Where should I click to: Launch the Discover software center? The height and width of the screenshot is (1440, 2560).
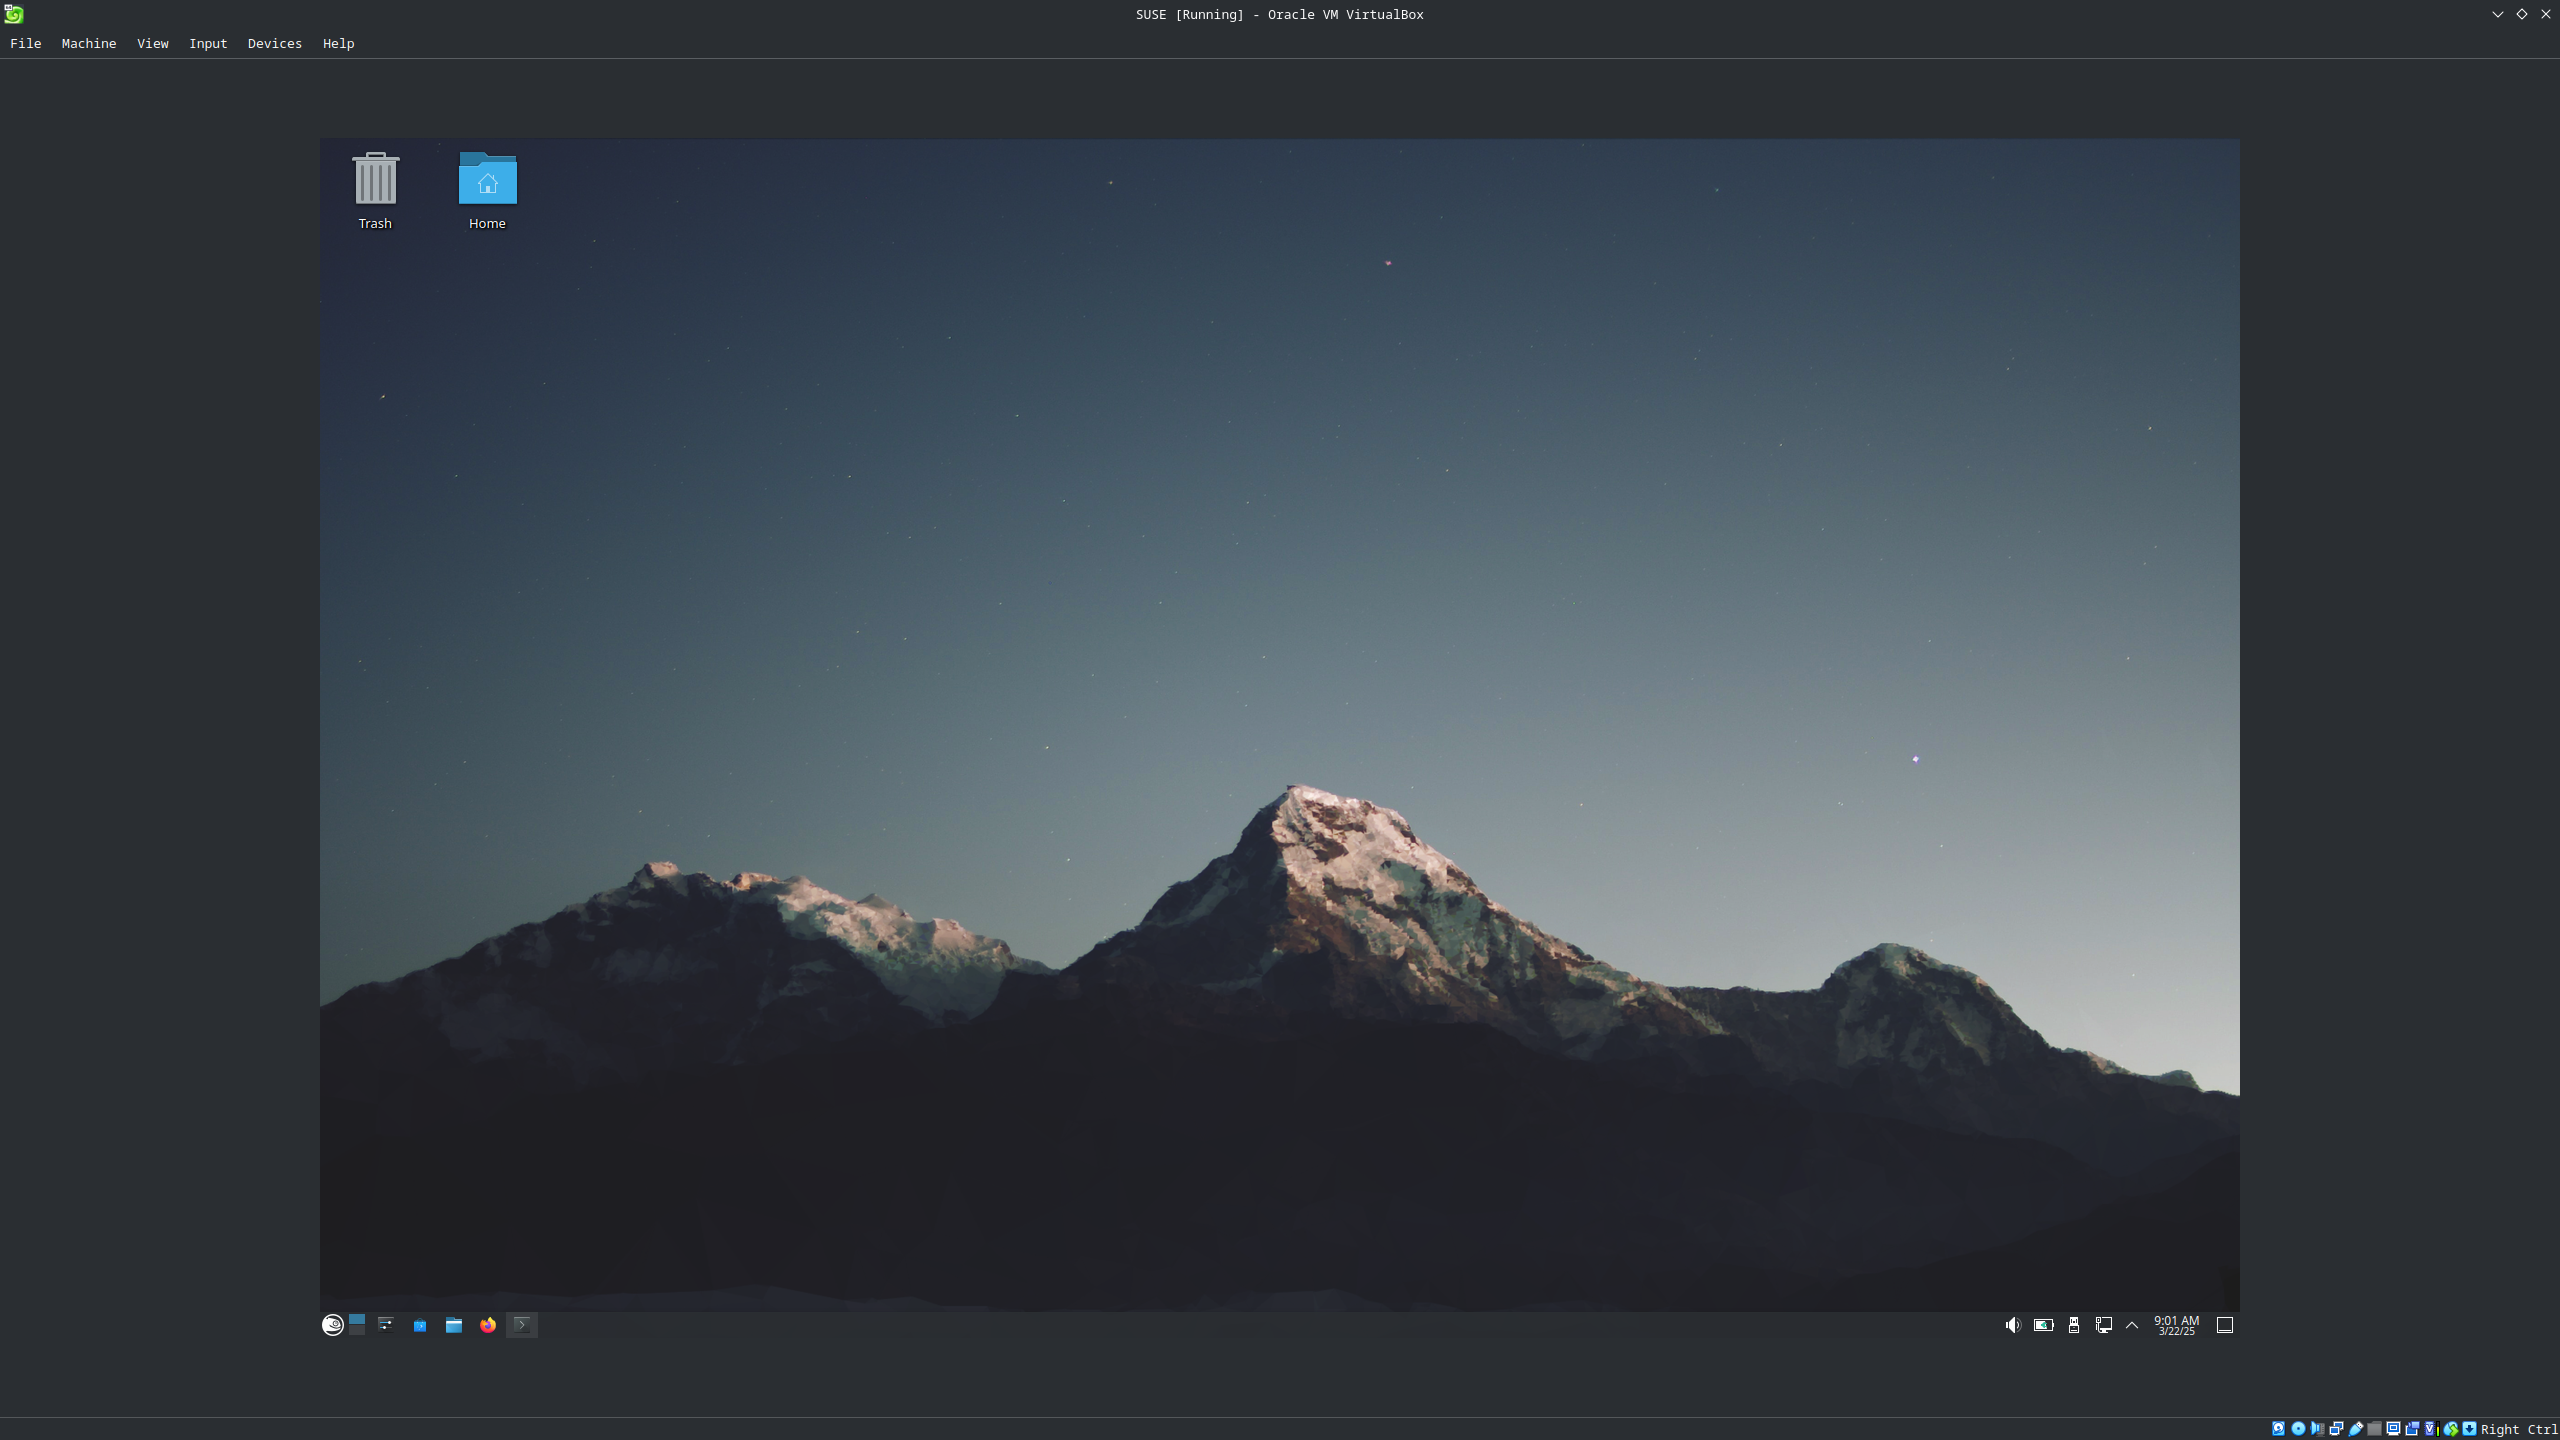click(x=420, y=1325)
